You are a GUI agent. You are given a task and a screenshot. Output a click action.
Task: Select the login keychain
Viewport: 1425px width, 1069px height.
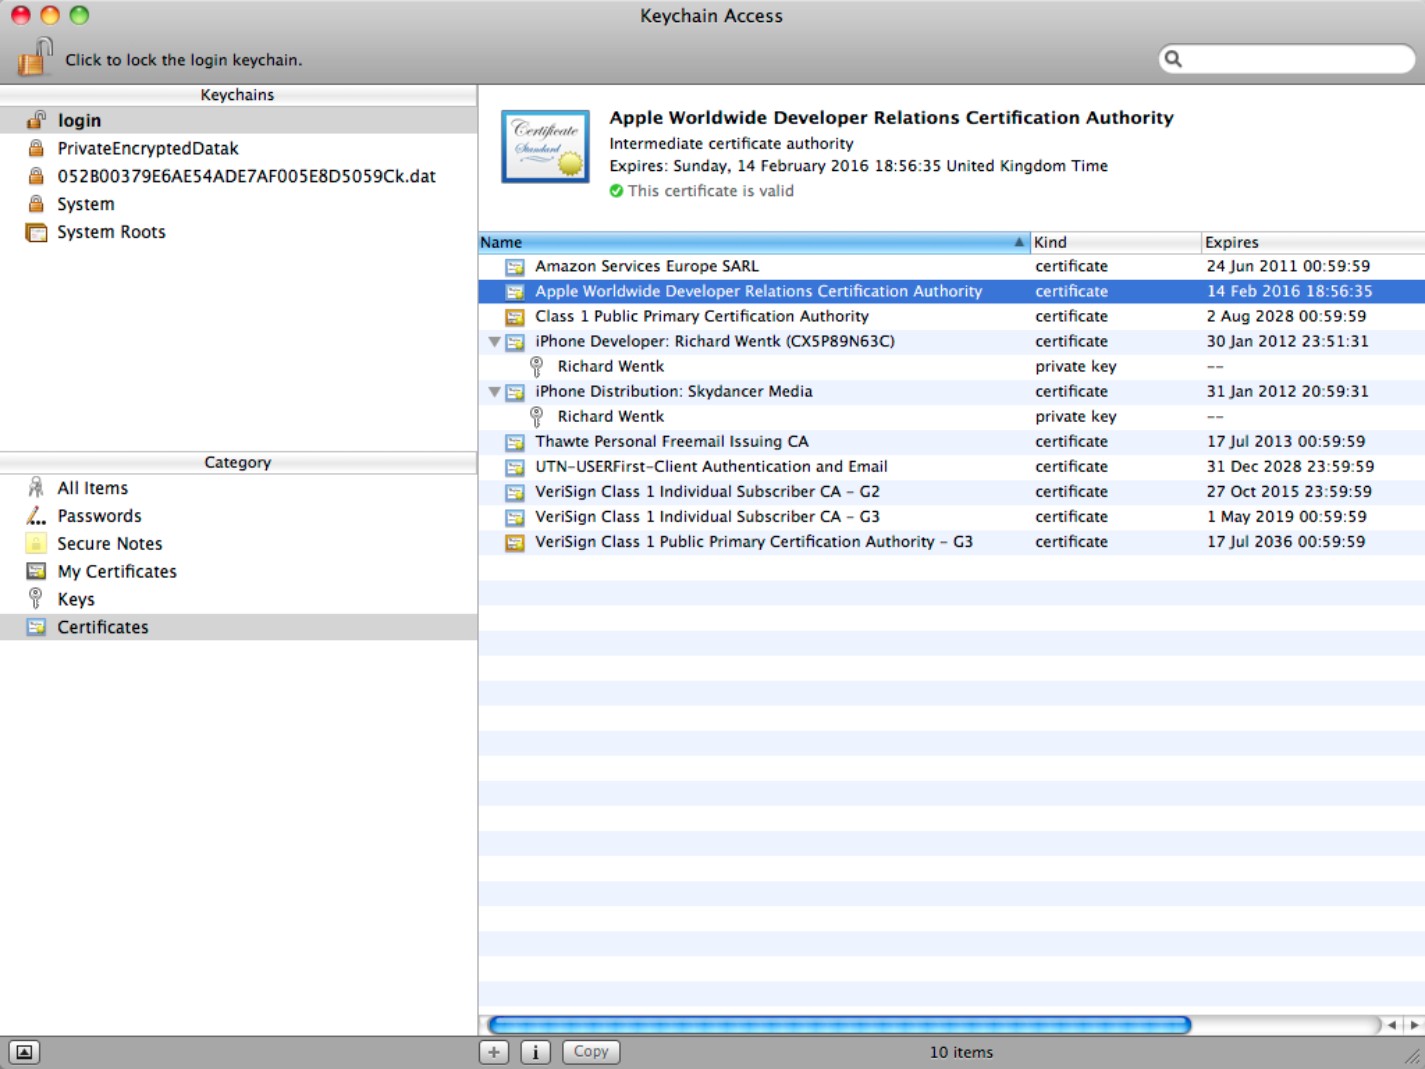tap(238, 120)
